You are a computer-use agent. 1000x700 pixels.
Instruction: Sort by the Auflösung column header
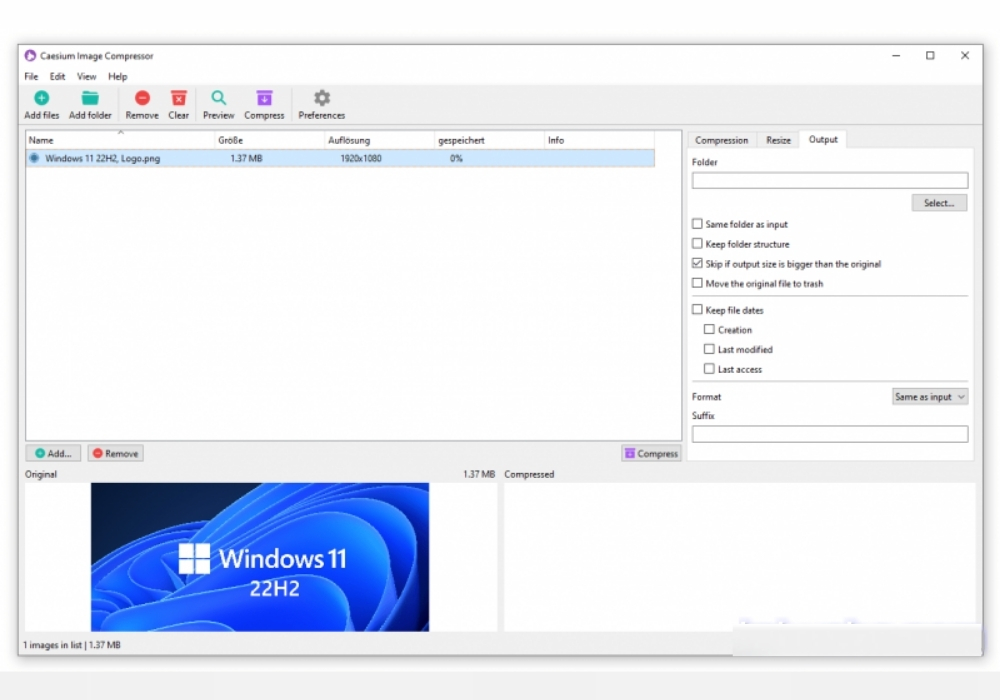click(x=379, y=140)
